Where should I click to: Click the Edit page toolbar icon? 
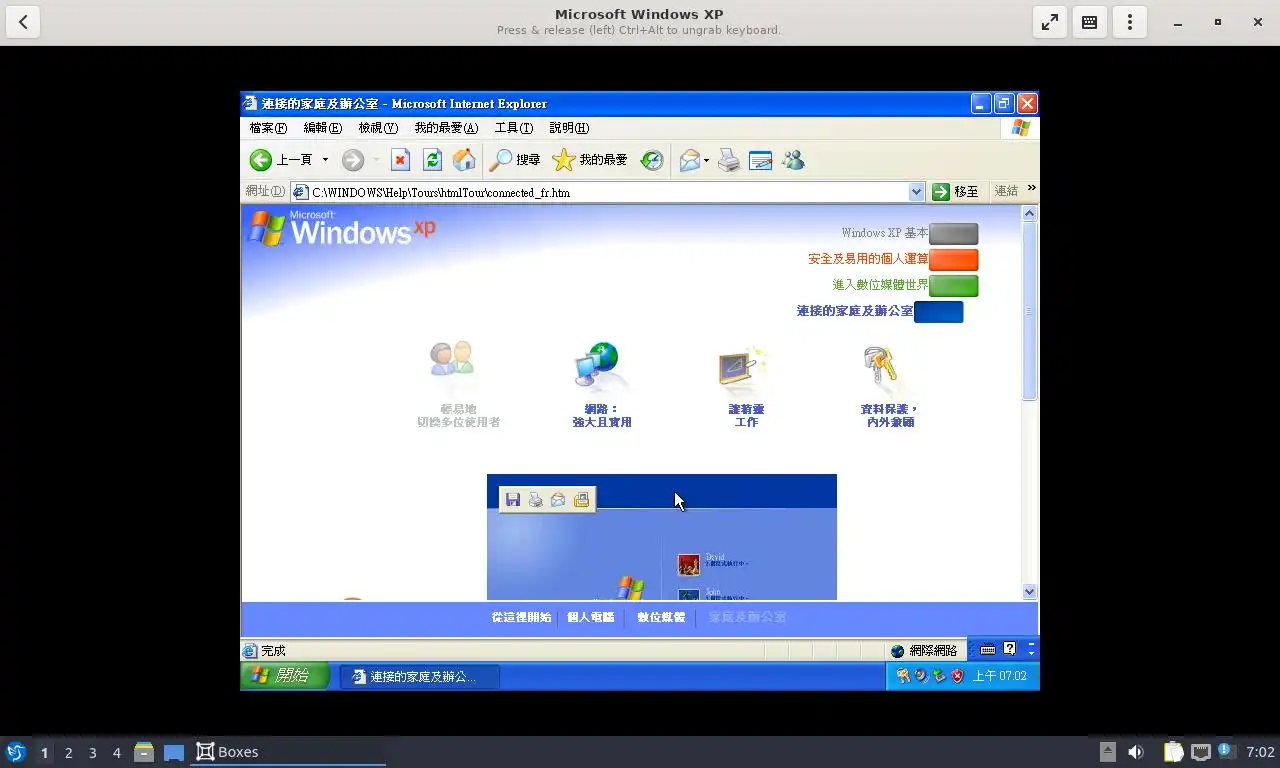tap(761, 160)
